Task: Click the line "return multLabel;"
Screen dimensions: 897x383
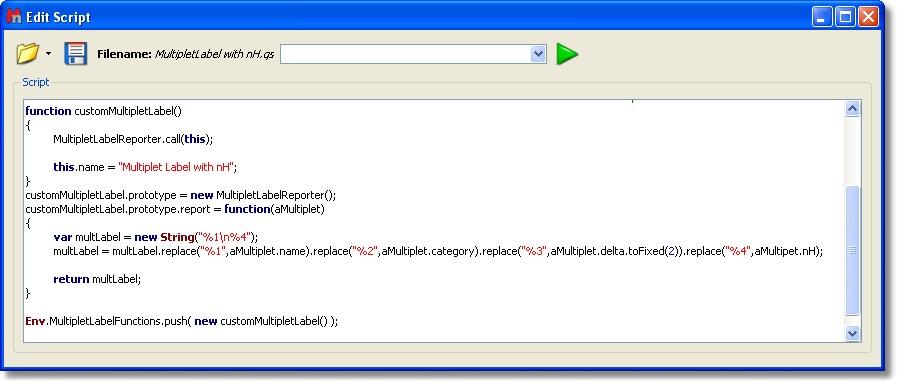Action: point(97,279)
